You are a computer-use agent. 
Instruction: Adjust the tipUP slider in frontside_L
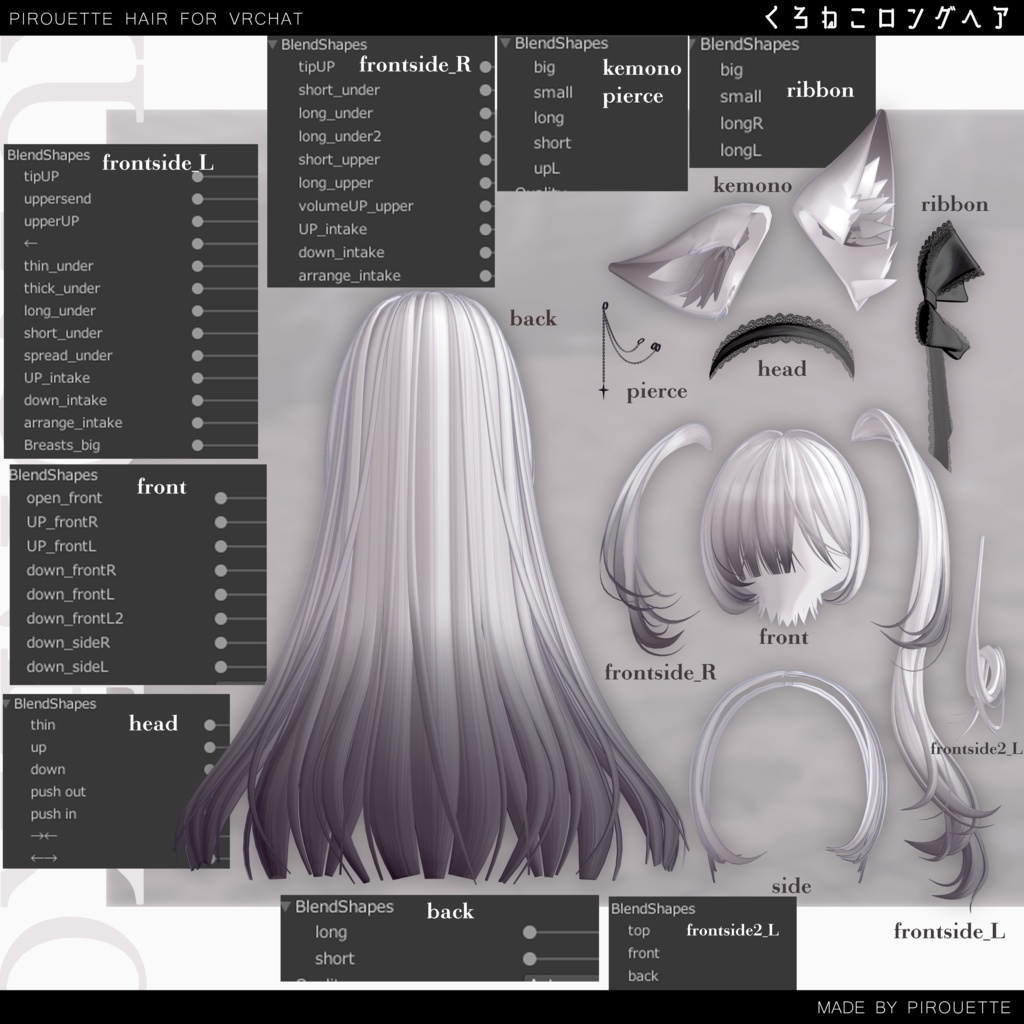[198, 176]
